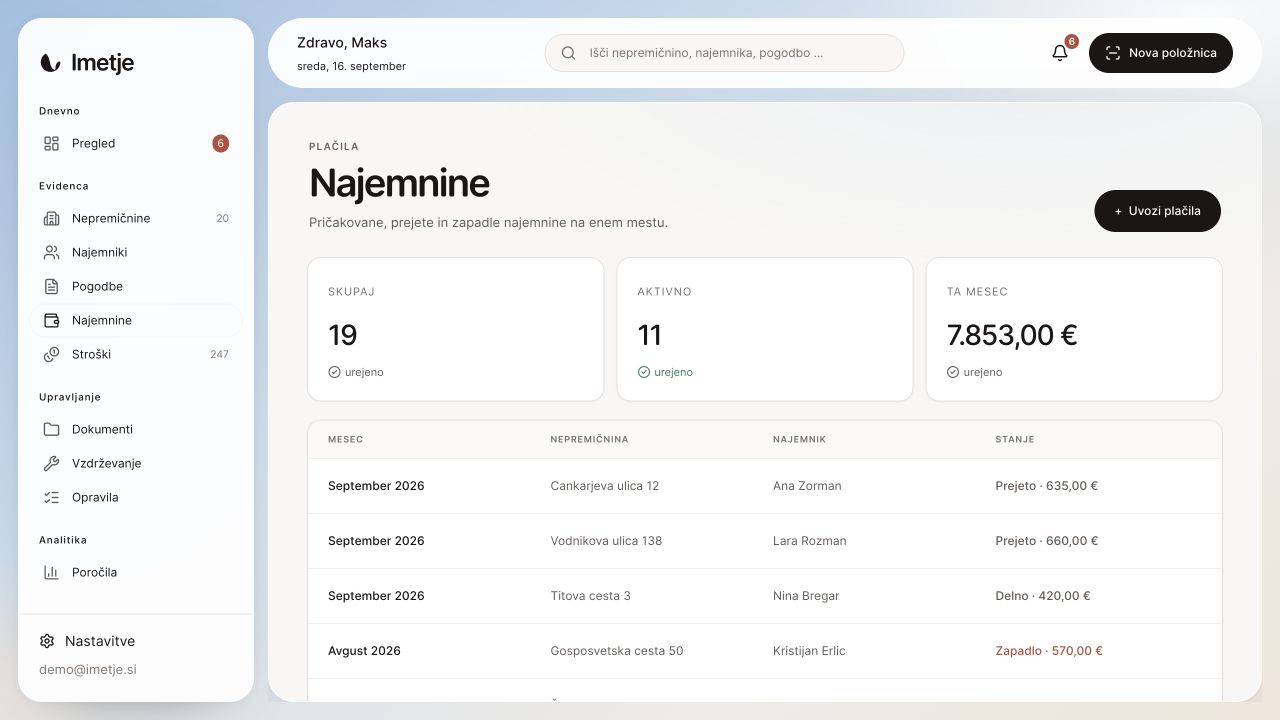
Task: Click the green check icon under Aktivno
Action: [644, 372]
